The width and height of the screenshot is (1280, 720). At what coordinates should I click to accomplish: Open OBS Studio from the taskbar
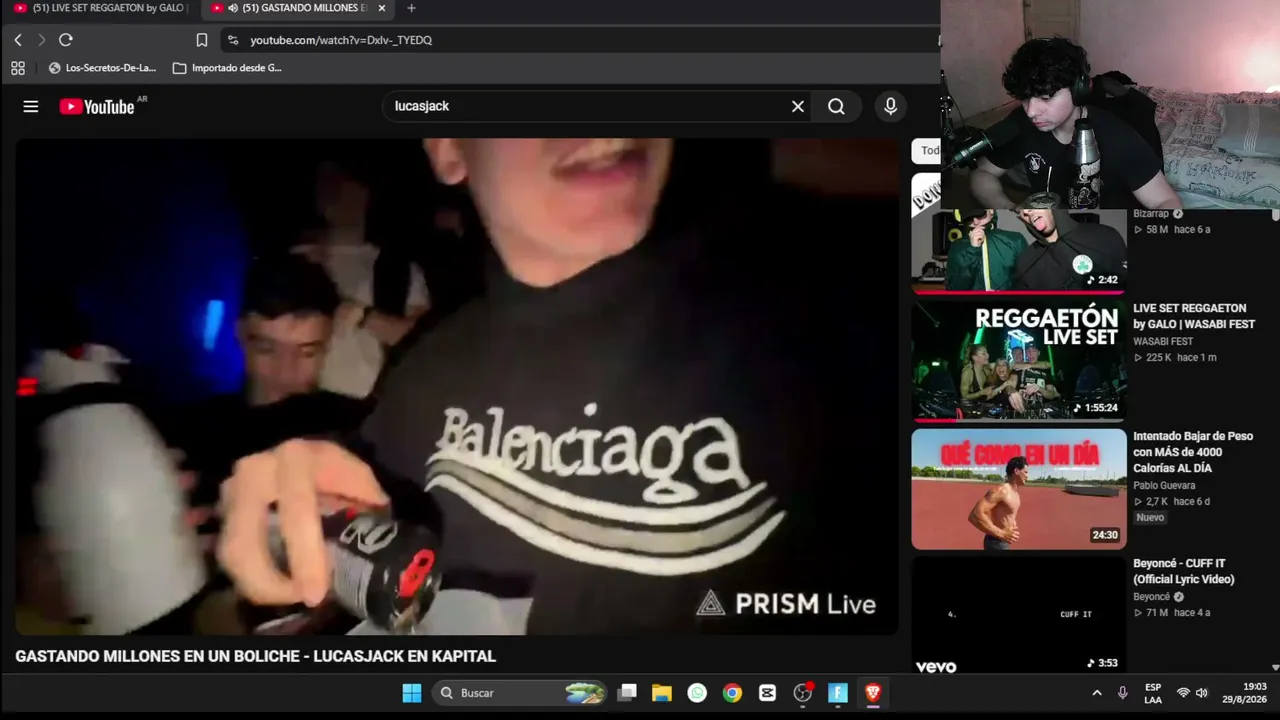(803, 693)
